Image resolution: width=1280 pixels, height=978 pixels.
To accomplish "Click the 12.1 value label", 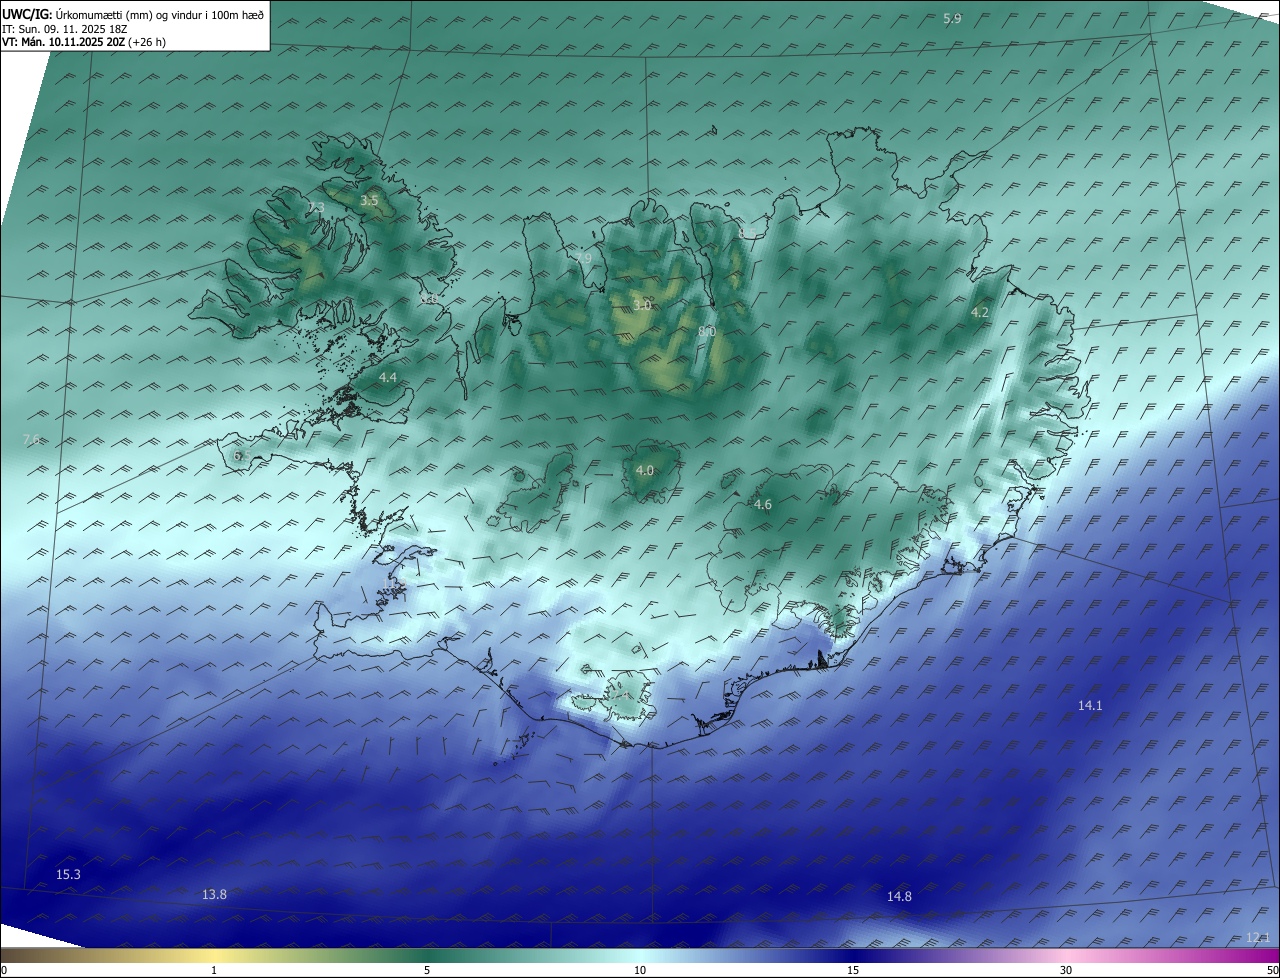I will pos(1258,937).
